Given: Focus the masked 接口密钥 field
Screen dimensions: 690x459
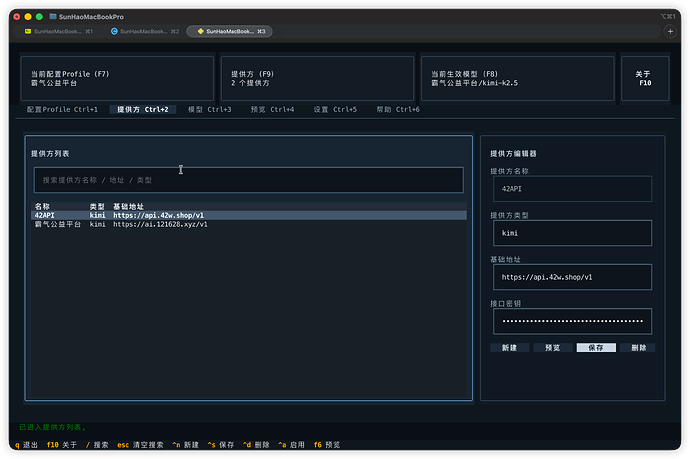Looking at the screenshot, I should 572,321.
